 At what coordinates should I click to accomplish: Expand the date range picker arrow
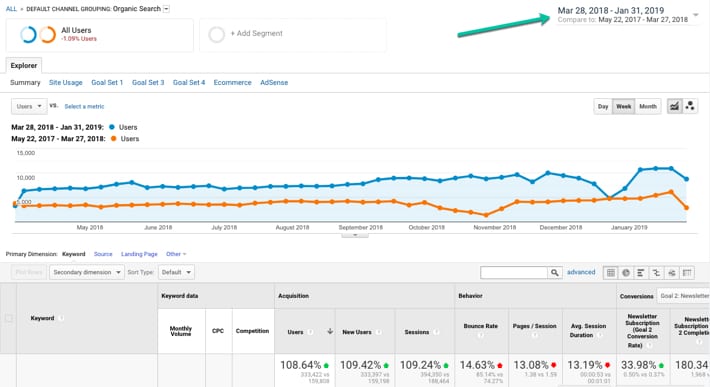[x=696, y=15]
